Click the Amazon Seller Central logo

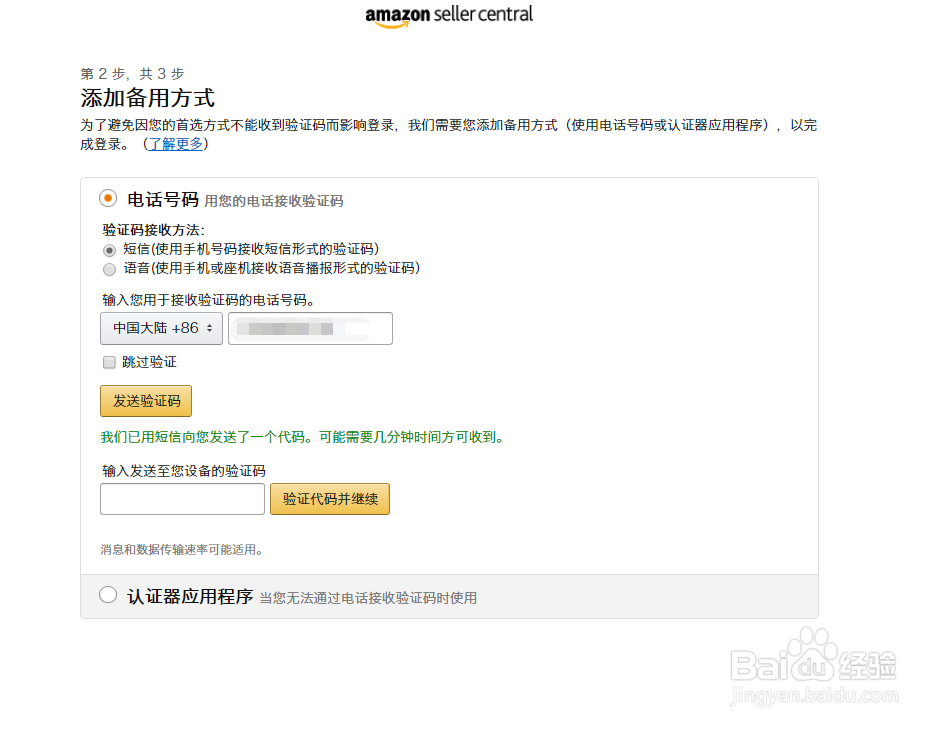[449, 16]
